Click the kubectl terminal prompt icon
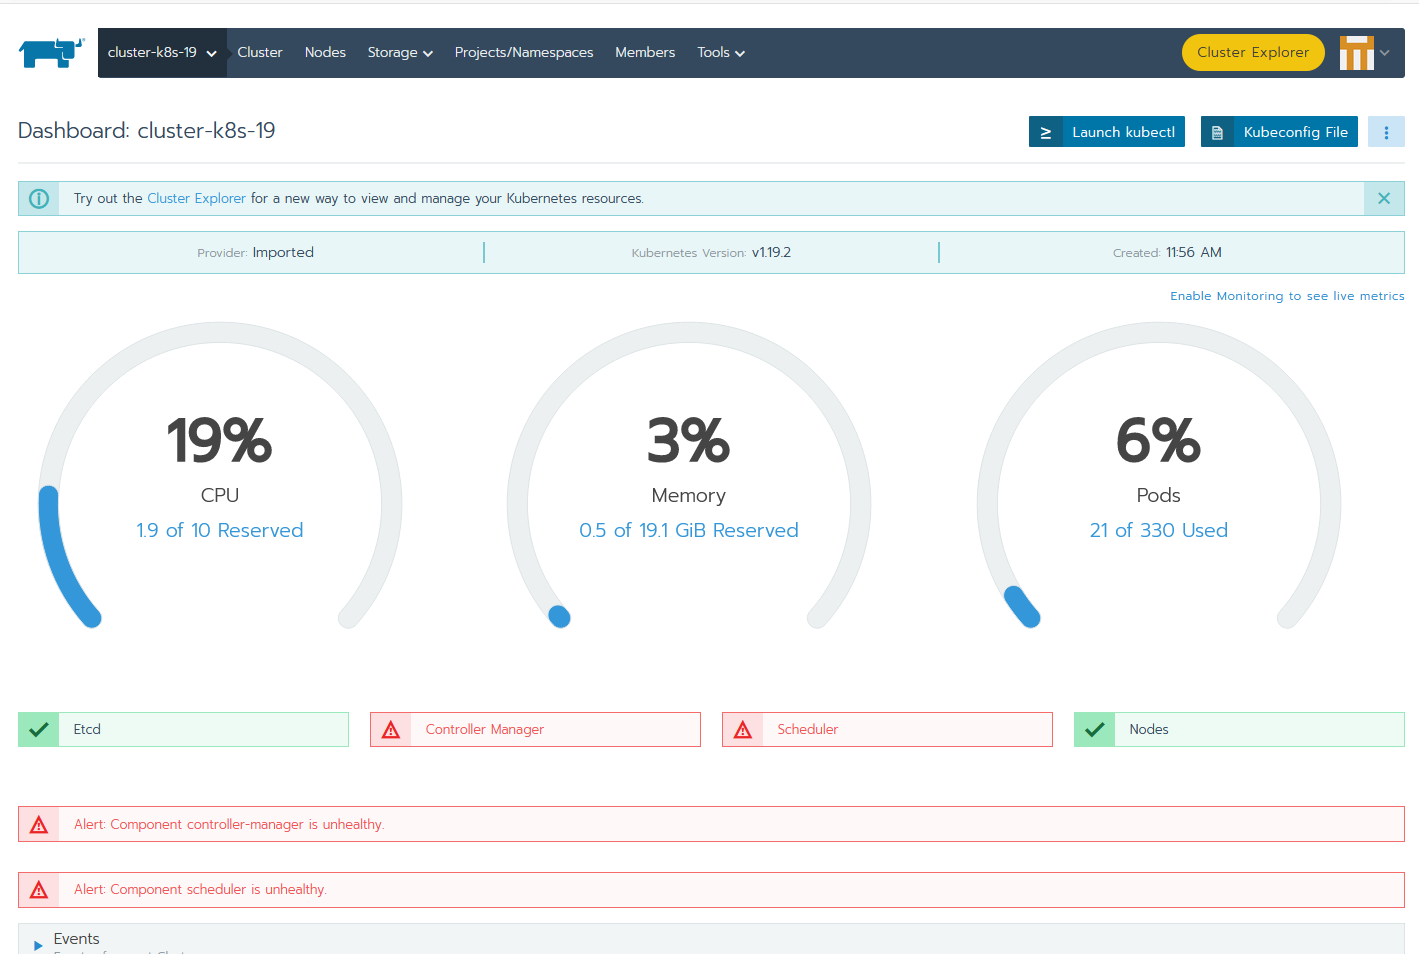1419x954 pixels. point(1046,132)
